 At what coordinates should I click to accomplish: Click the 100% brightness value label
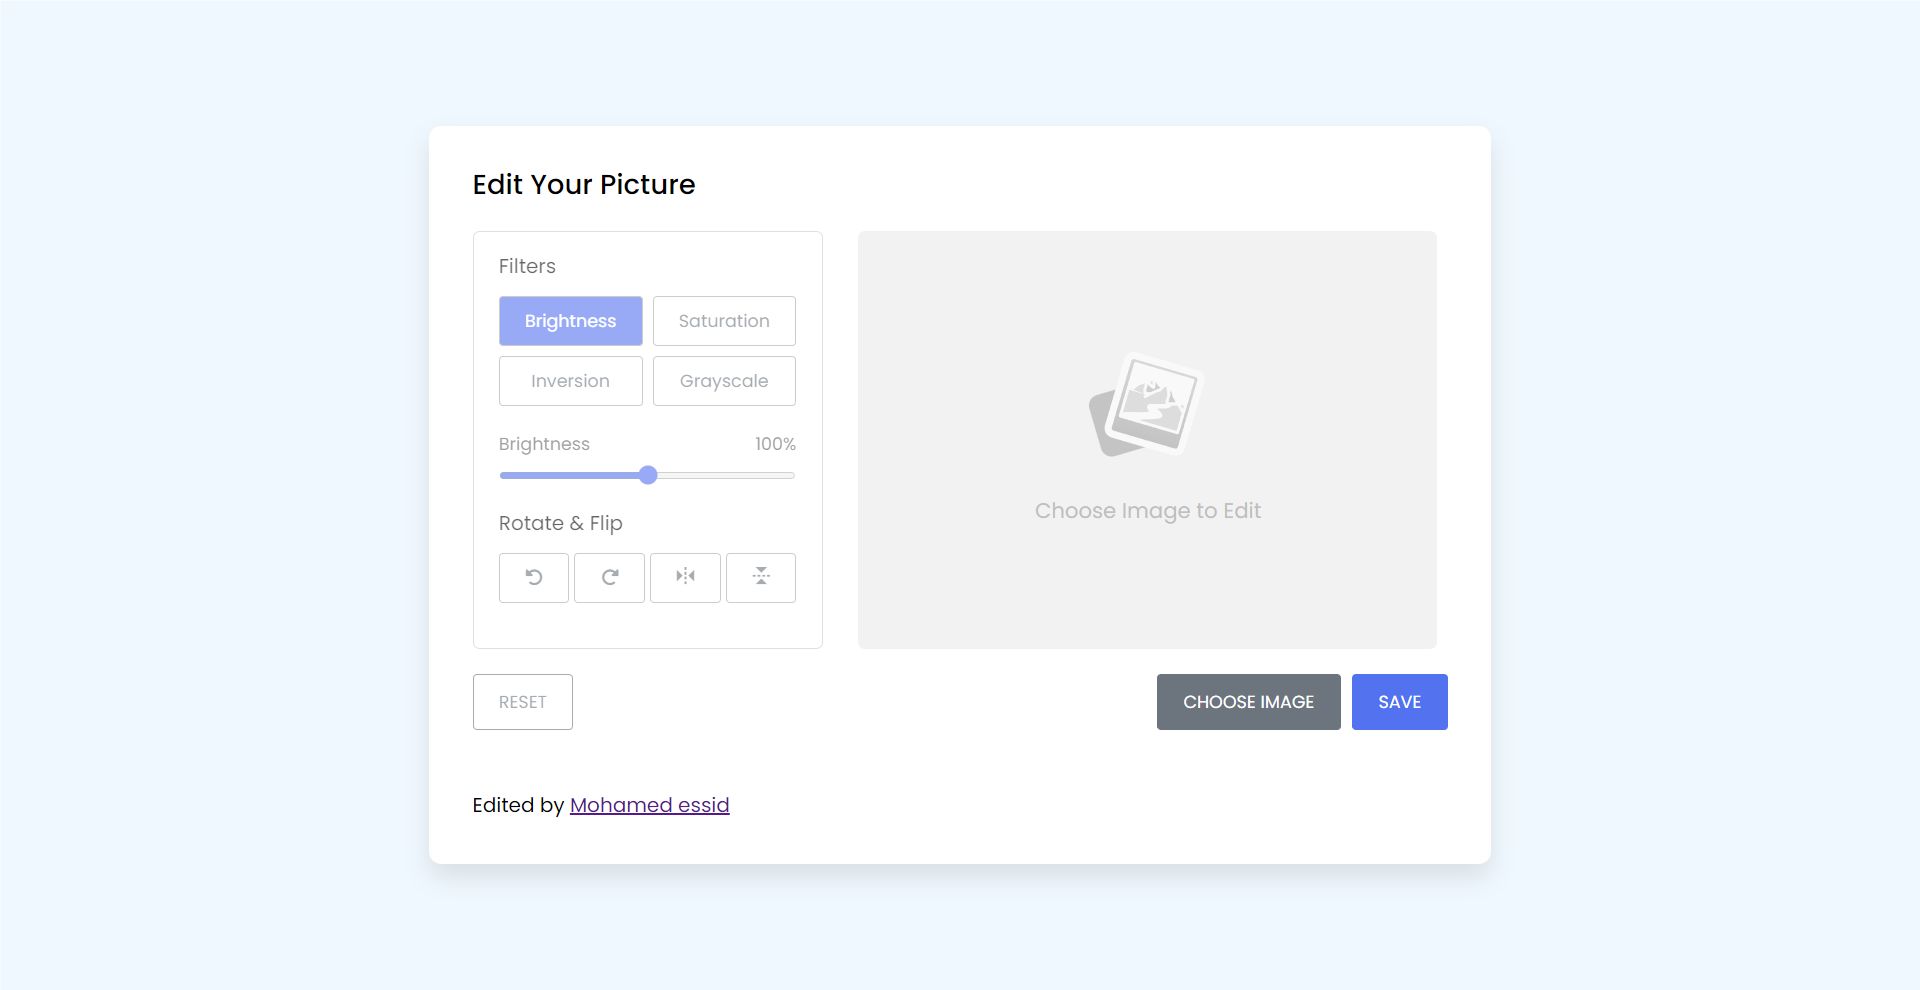[775, 444]
